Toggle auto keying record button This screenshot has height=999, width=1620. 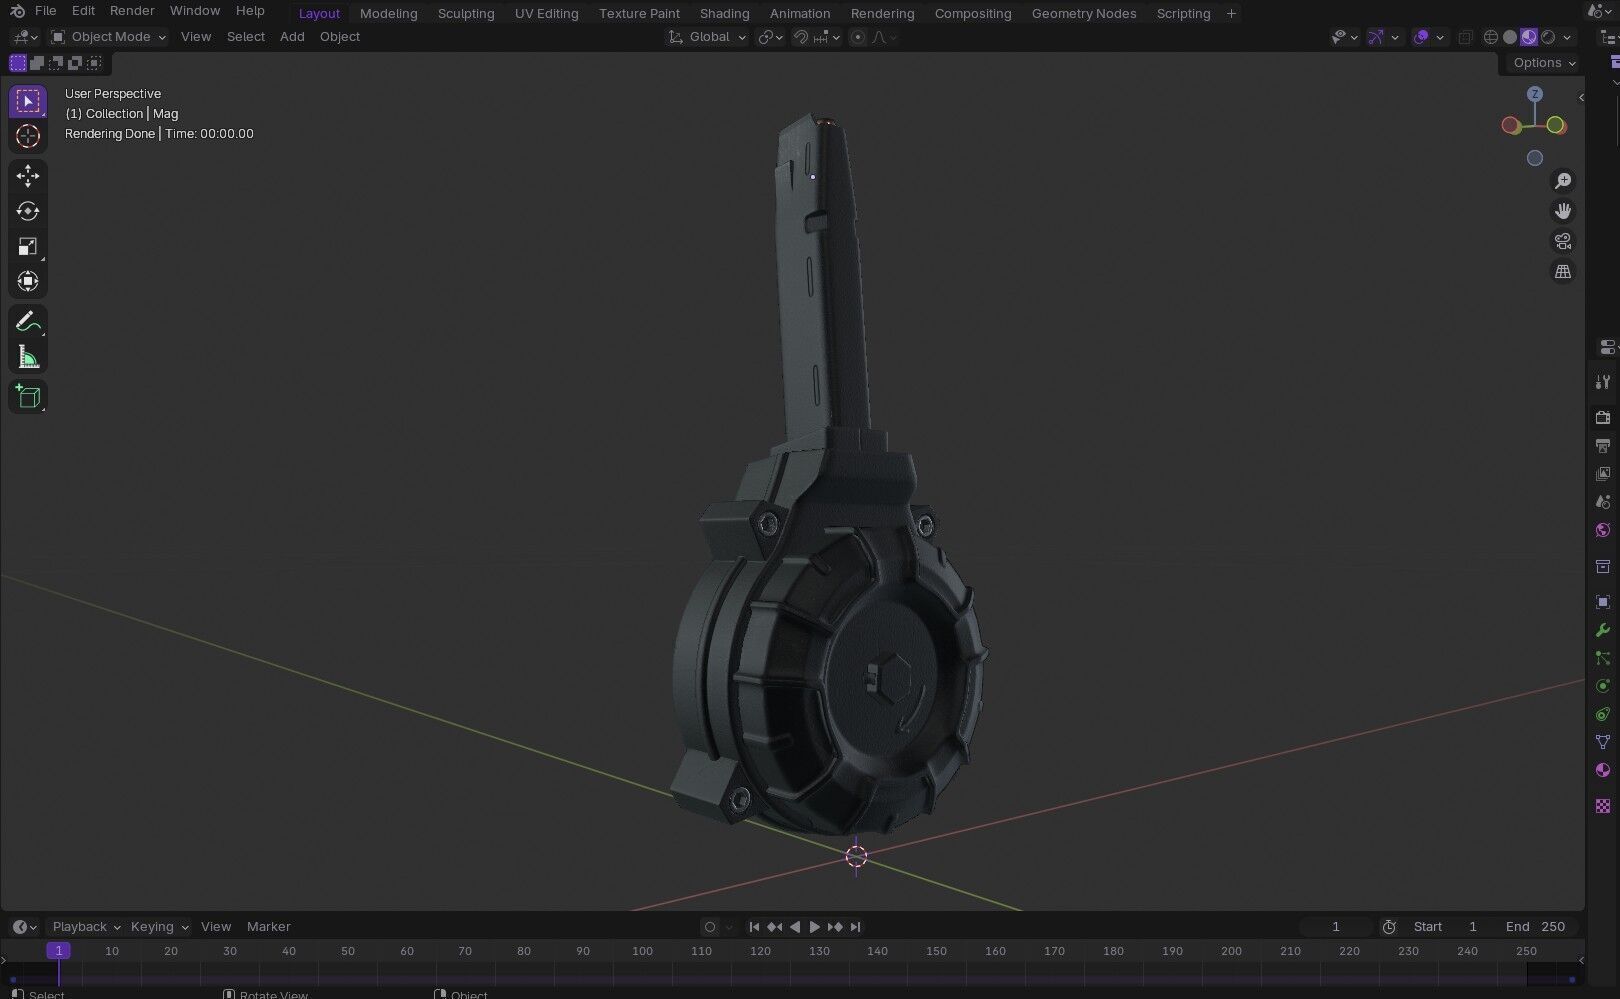tap(710, 927)
